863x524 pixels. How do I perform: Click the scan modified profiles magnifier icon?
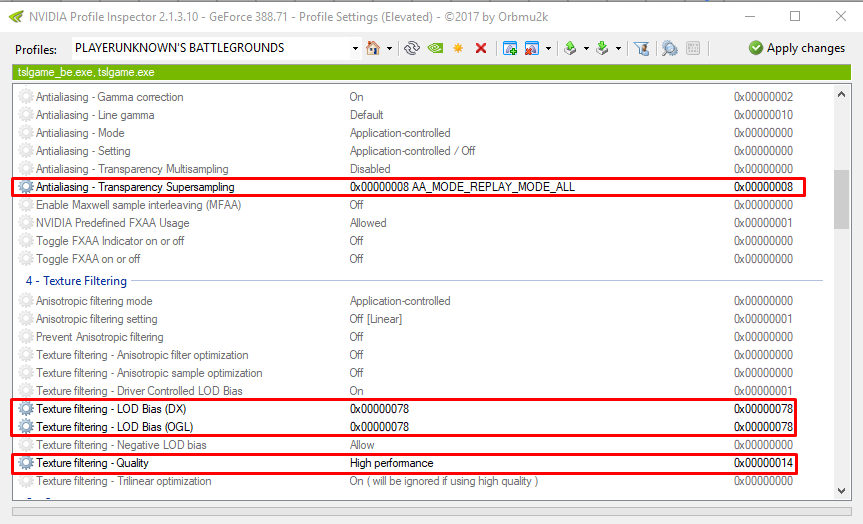pos(669,48)
